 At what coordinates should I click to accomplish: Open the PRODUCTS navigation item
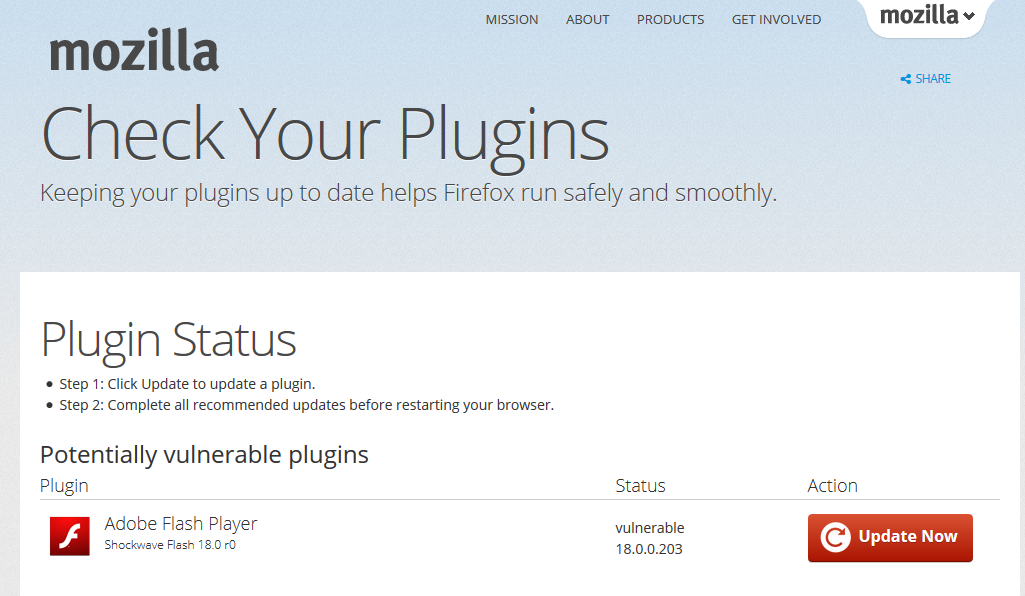[x=671, y=20]
